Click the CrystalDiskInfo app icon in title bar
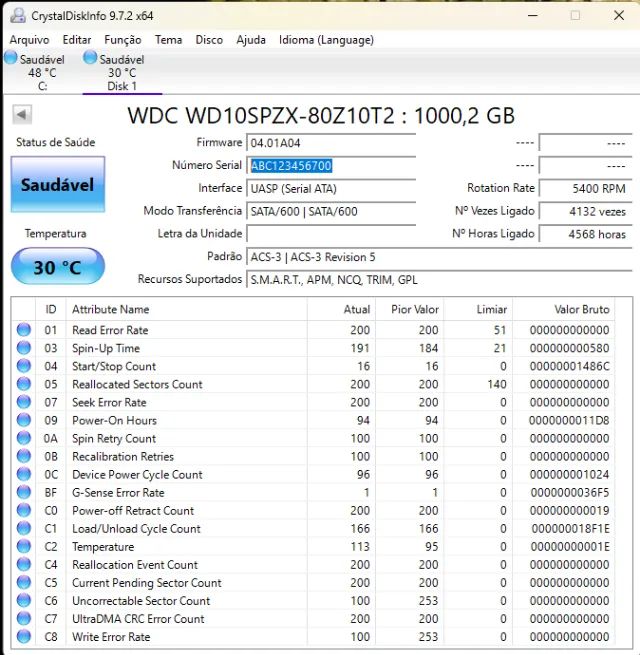 tap(18, 15)
